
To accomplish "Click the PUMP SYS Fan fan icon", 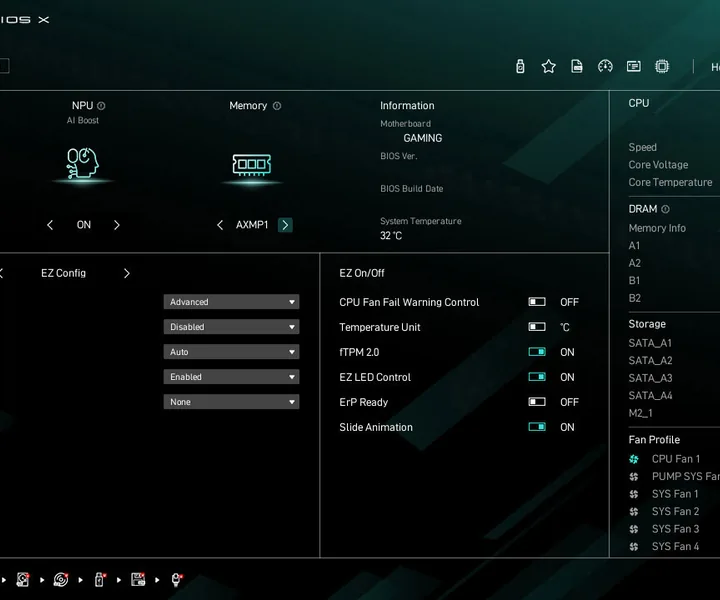I will pos(634,477).
